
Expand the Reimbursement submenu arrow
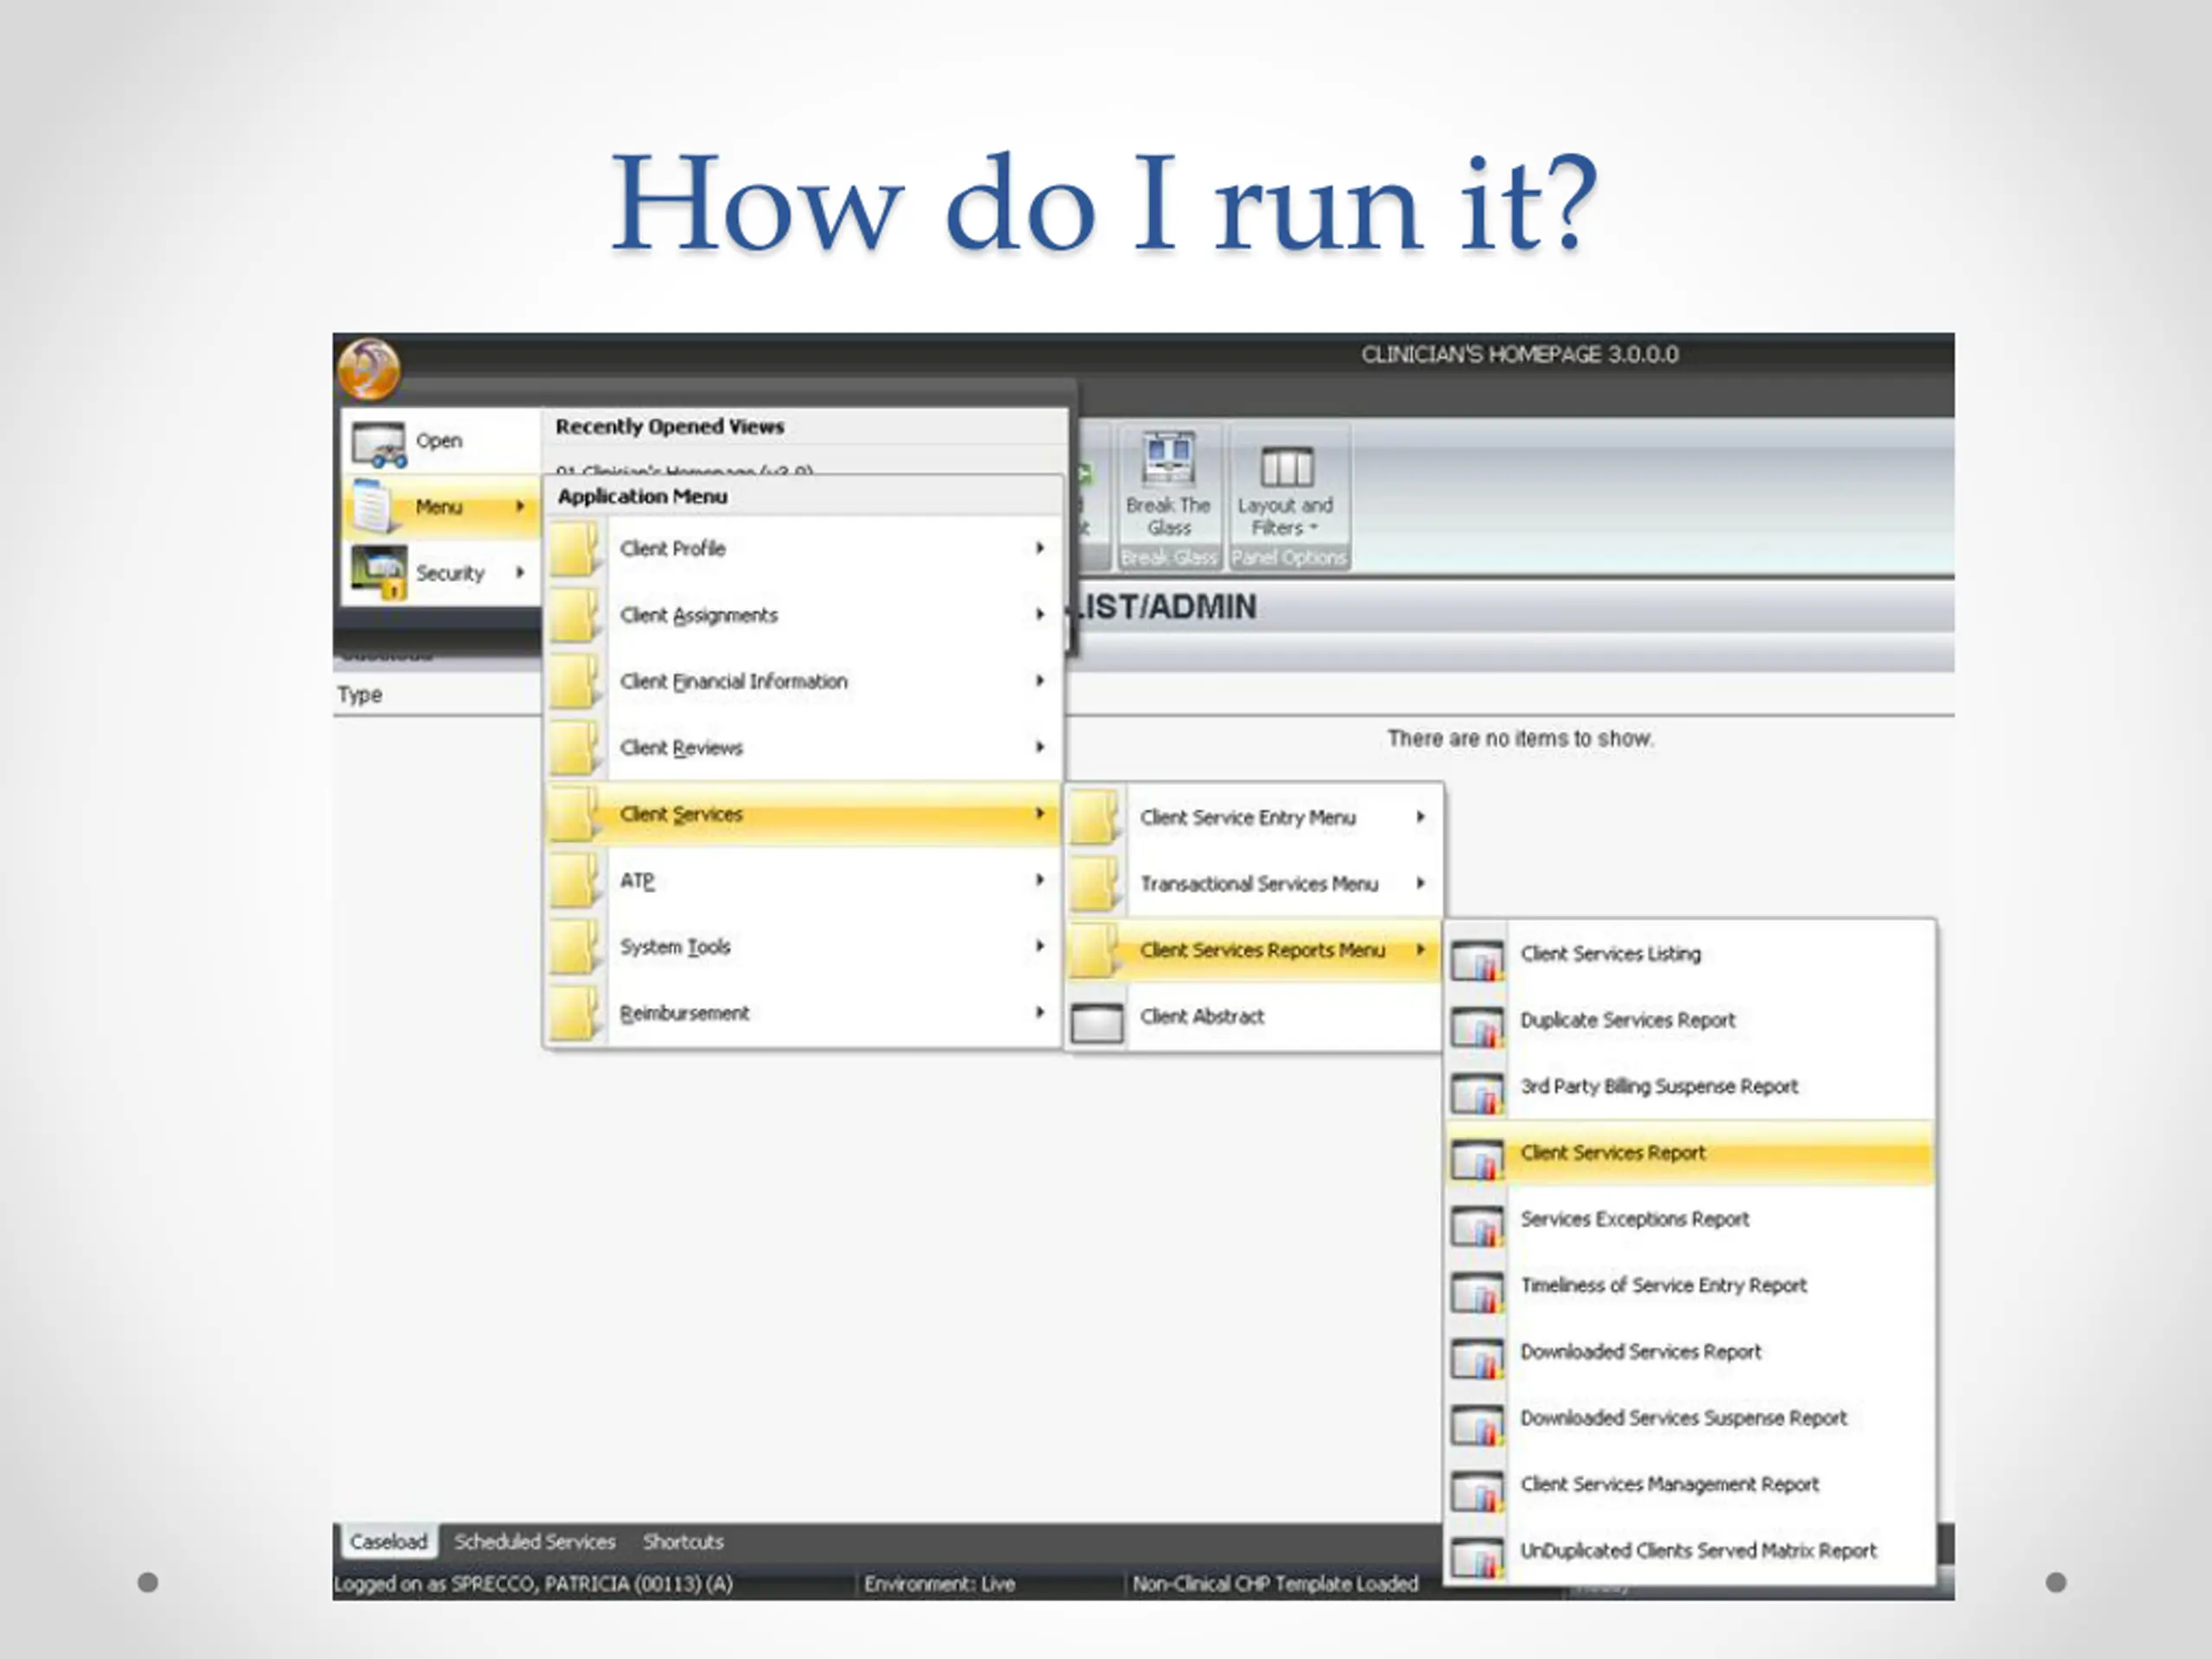coord(1040,1012)
